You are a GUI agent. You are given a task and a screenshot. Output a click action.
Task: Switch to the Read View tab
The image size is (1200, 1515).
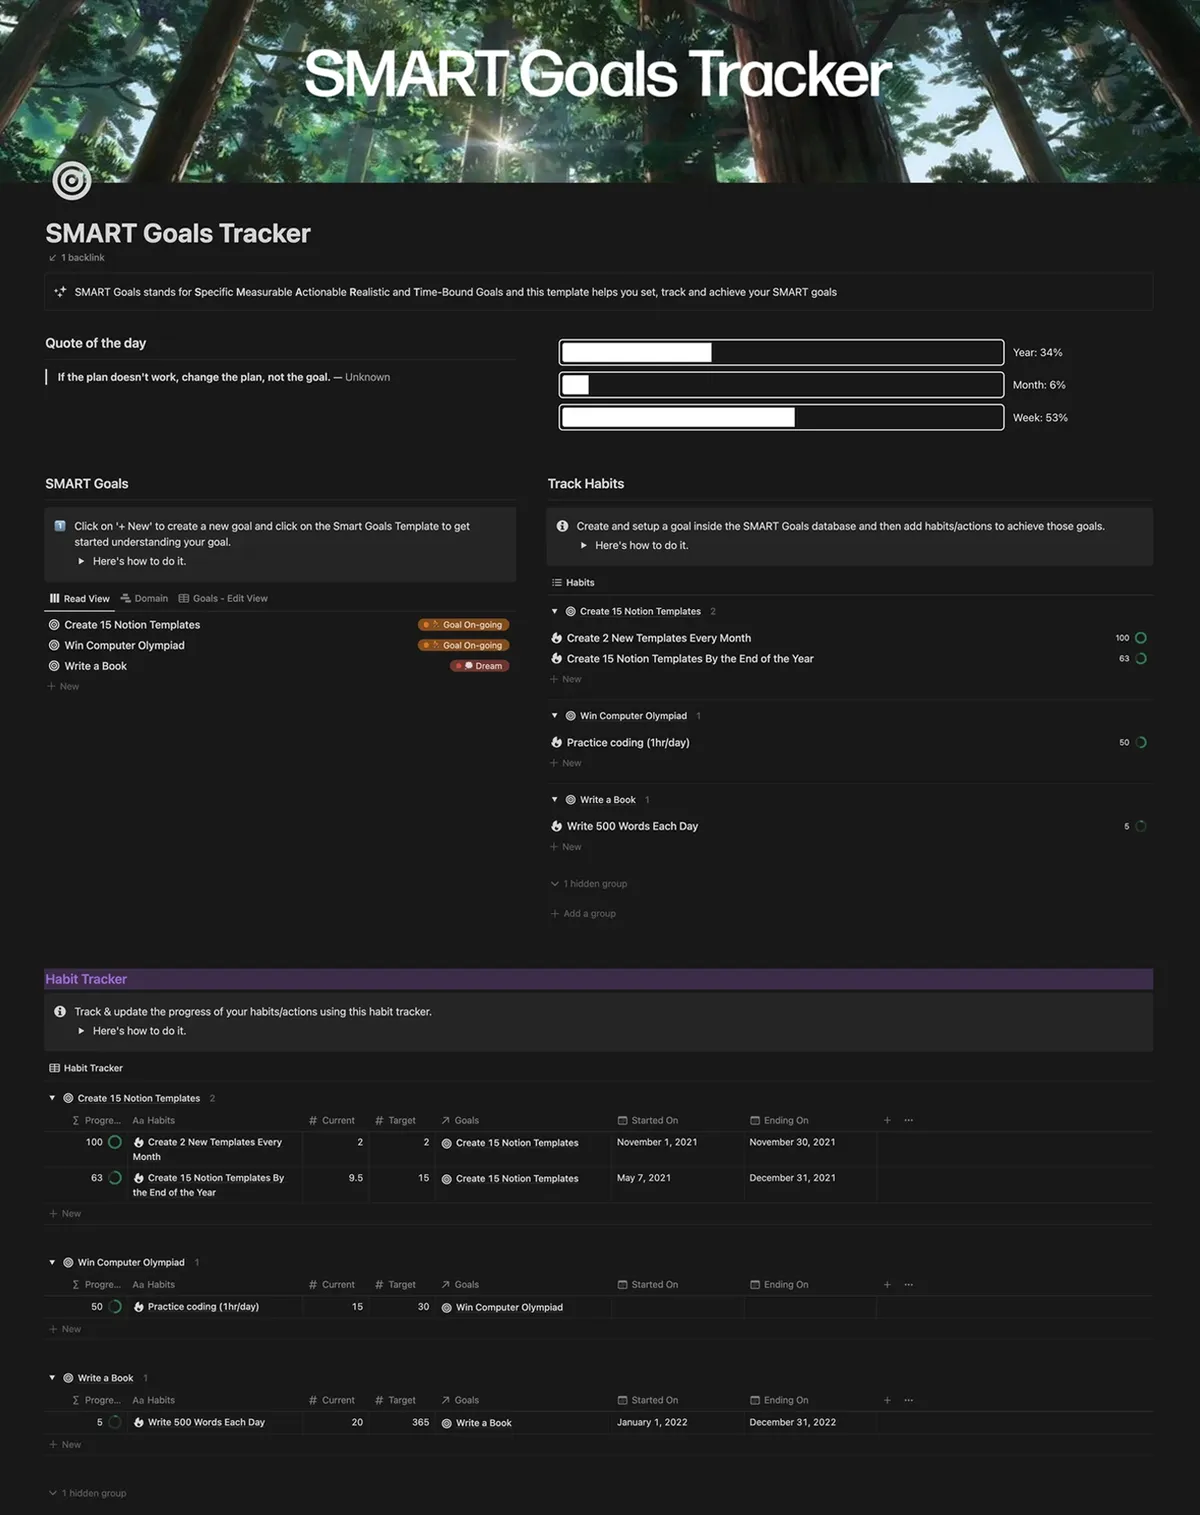[79, 599]
